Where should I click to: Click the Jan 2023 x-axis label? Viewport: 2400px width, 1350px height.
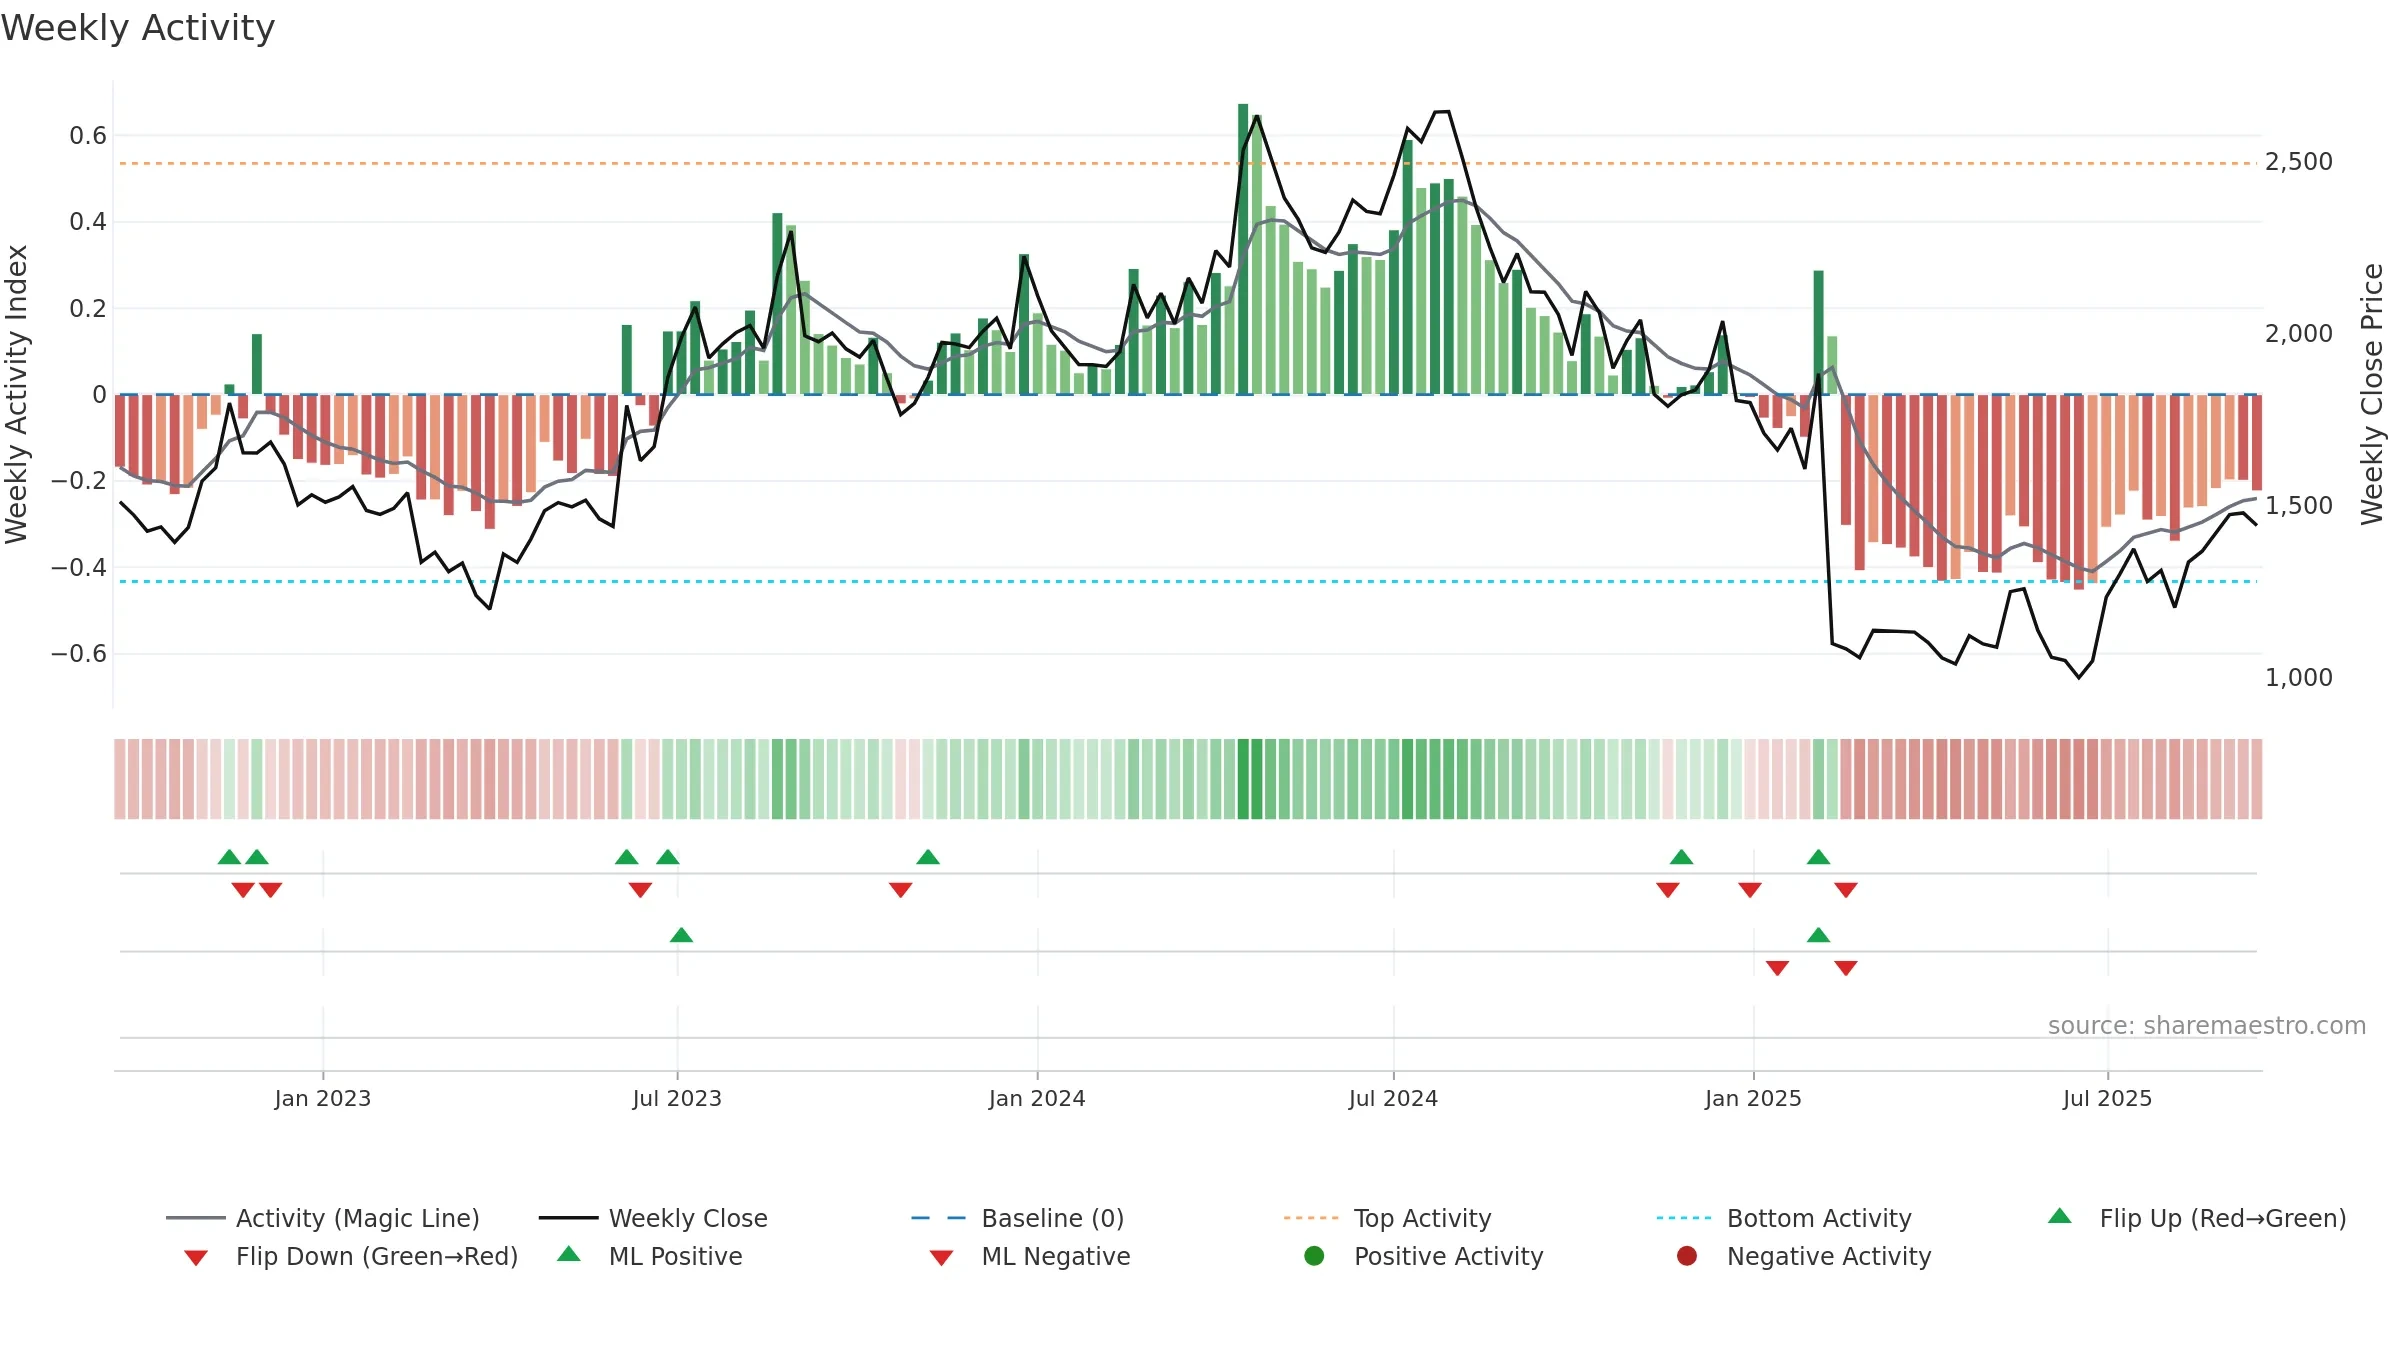point(323,1099)
